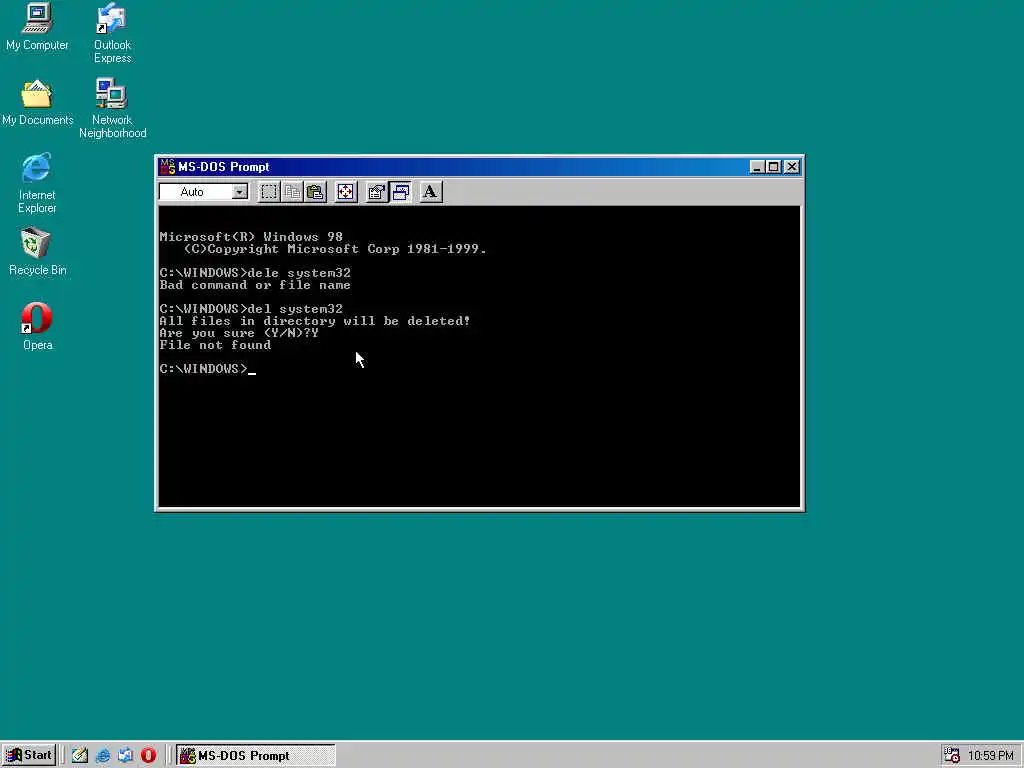Screen dimensions: 1024x768
Task: Click the Paste toolbar icon in MS-DOS Prompt
Action: pyautogui.click(x=315, y=192)
